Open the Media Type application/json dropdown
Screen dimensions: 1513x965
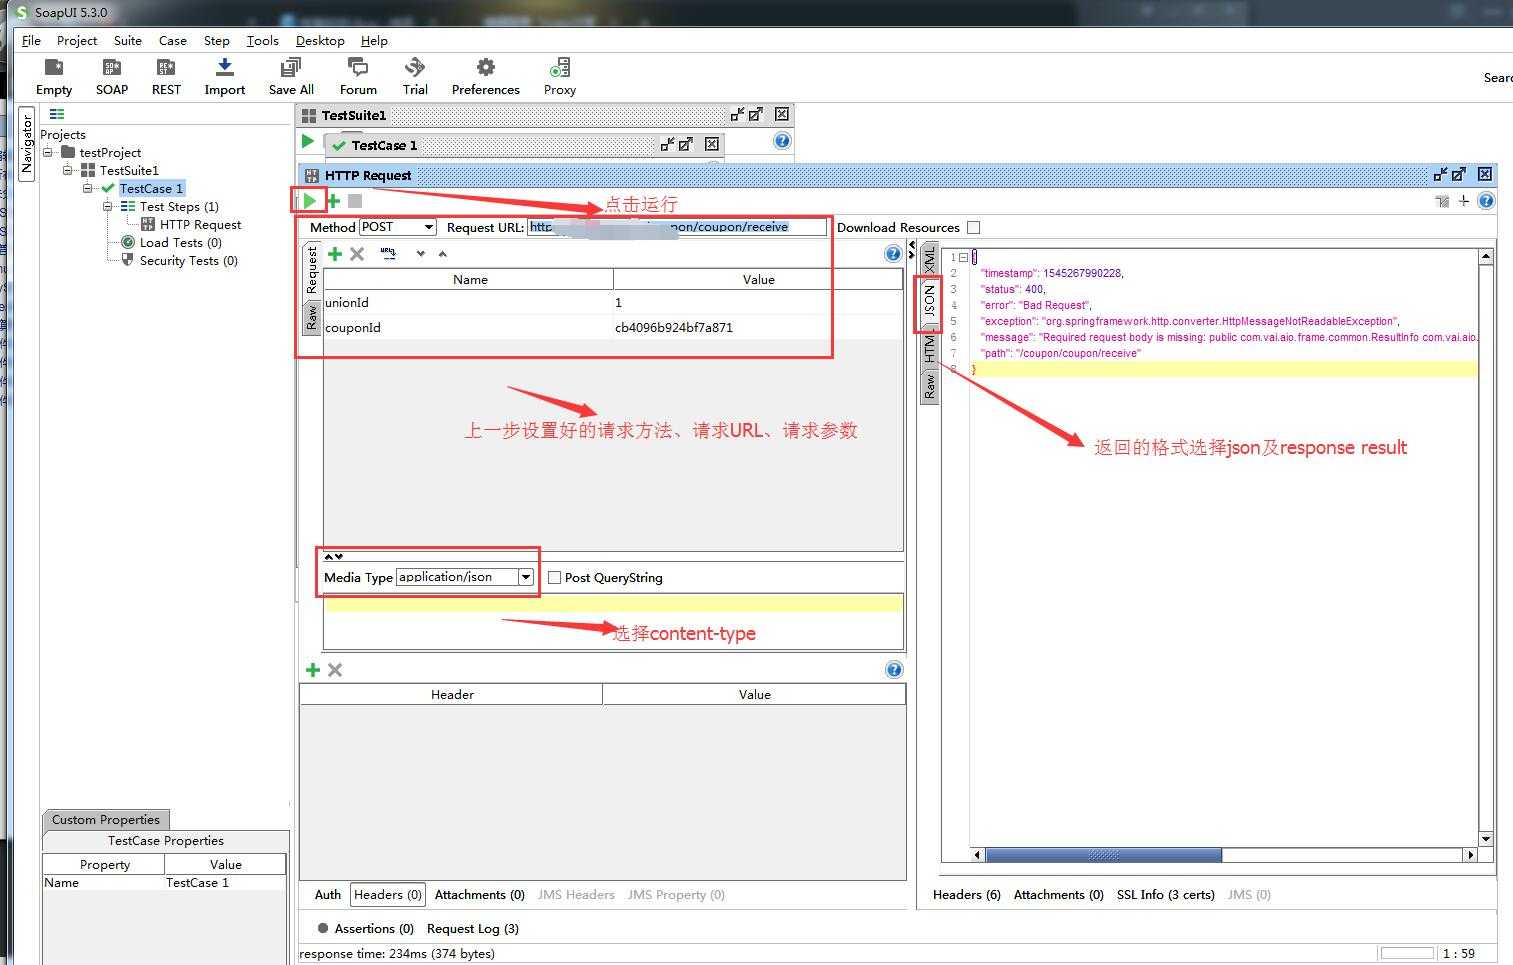click(526, 577)
